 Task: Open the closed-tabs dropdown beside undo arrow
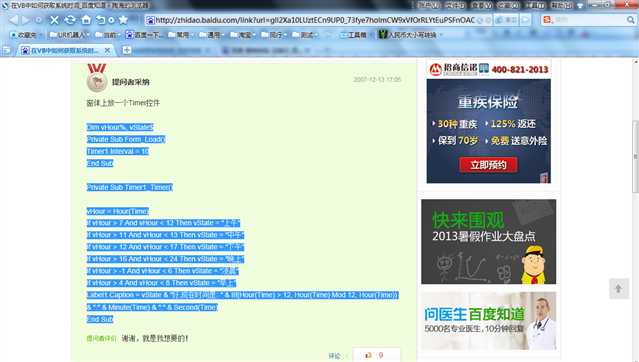[111, 20]
